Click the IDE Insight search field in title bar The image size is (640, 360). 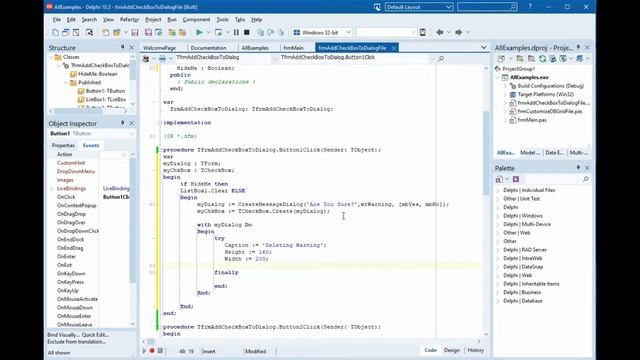487,7
